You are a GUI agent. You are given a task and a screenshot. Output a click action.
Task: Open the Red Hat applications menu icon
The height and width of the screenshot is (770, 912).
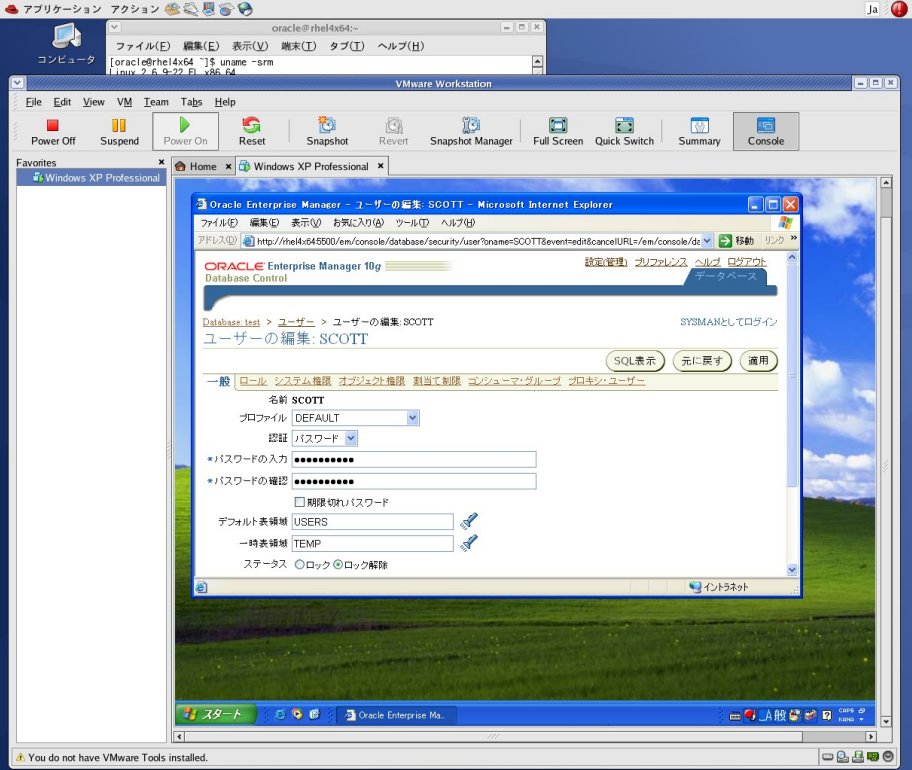pos(11,9)
